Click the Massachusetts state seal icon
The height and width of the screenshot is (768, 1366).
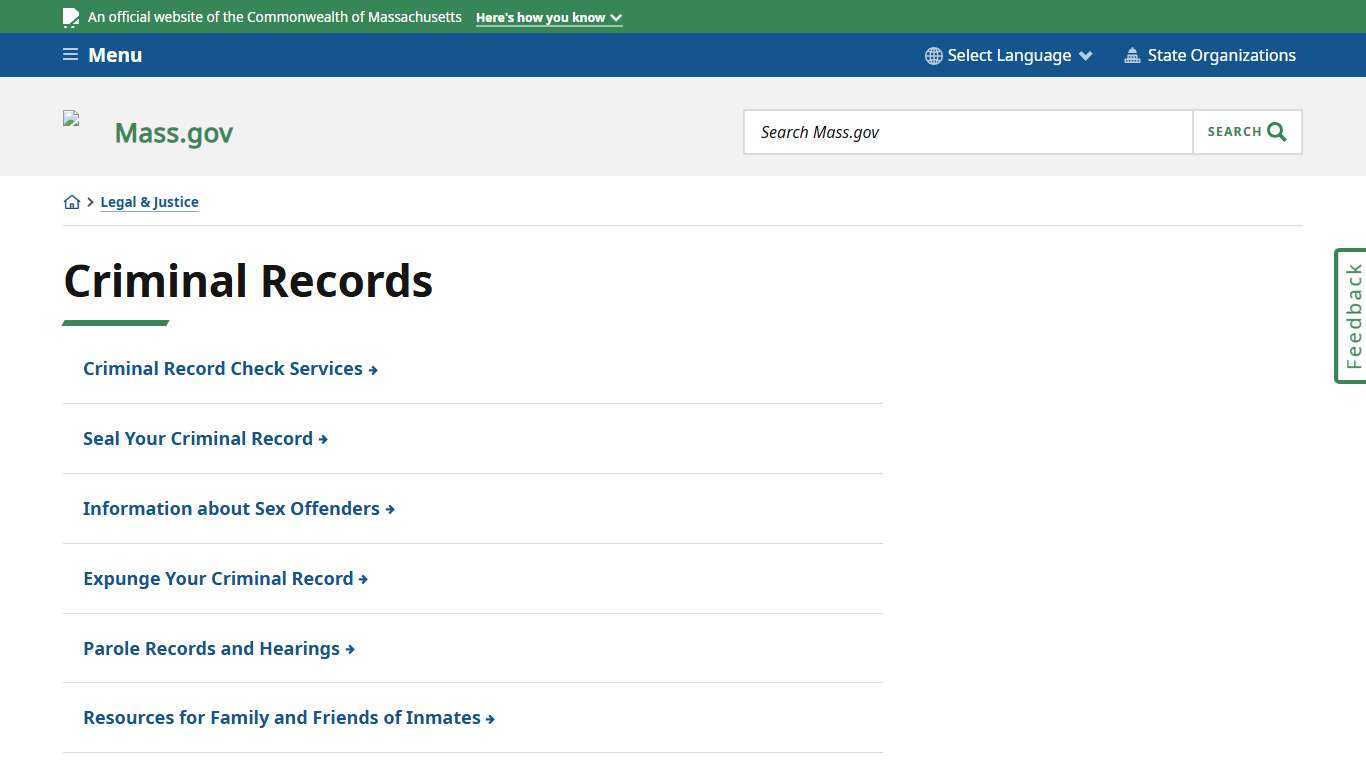pos(70,16)
